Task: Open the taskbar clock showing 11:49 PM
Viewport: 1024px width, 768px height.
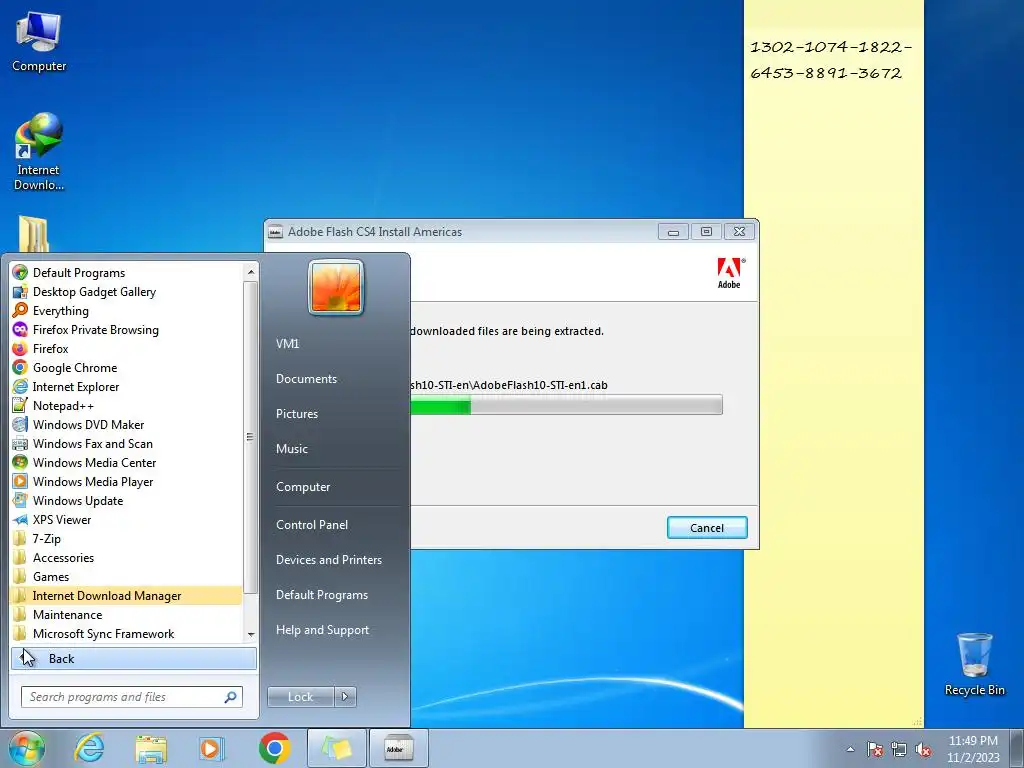Action: (973, 749)
